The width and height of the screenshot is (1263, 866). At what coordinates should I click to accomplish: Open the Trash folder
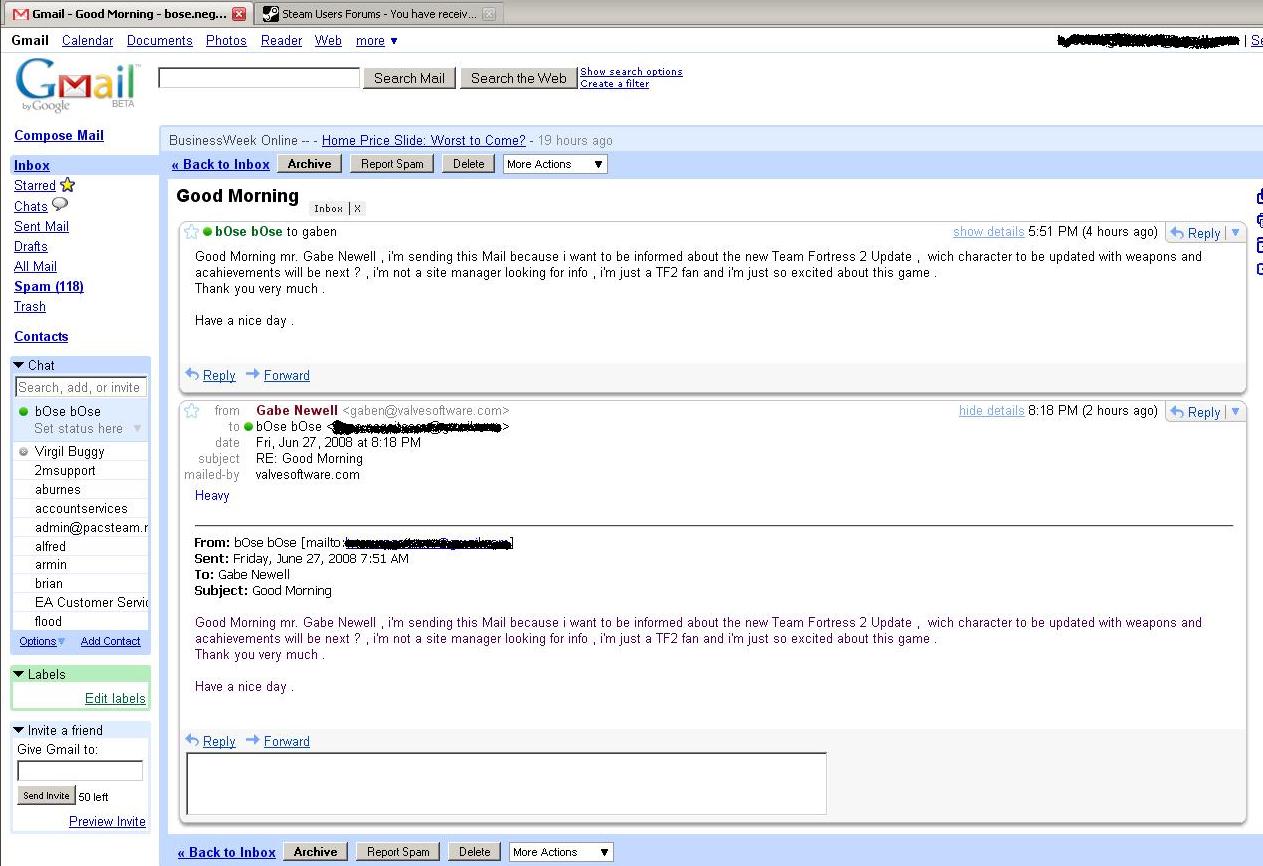(30, 306)
